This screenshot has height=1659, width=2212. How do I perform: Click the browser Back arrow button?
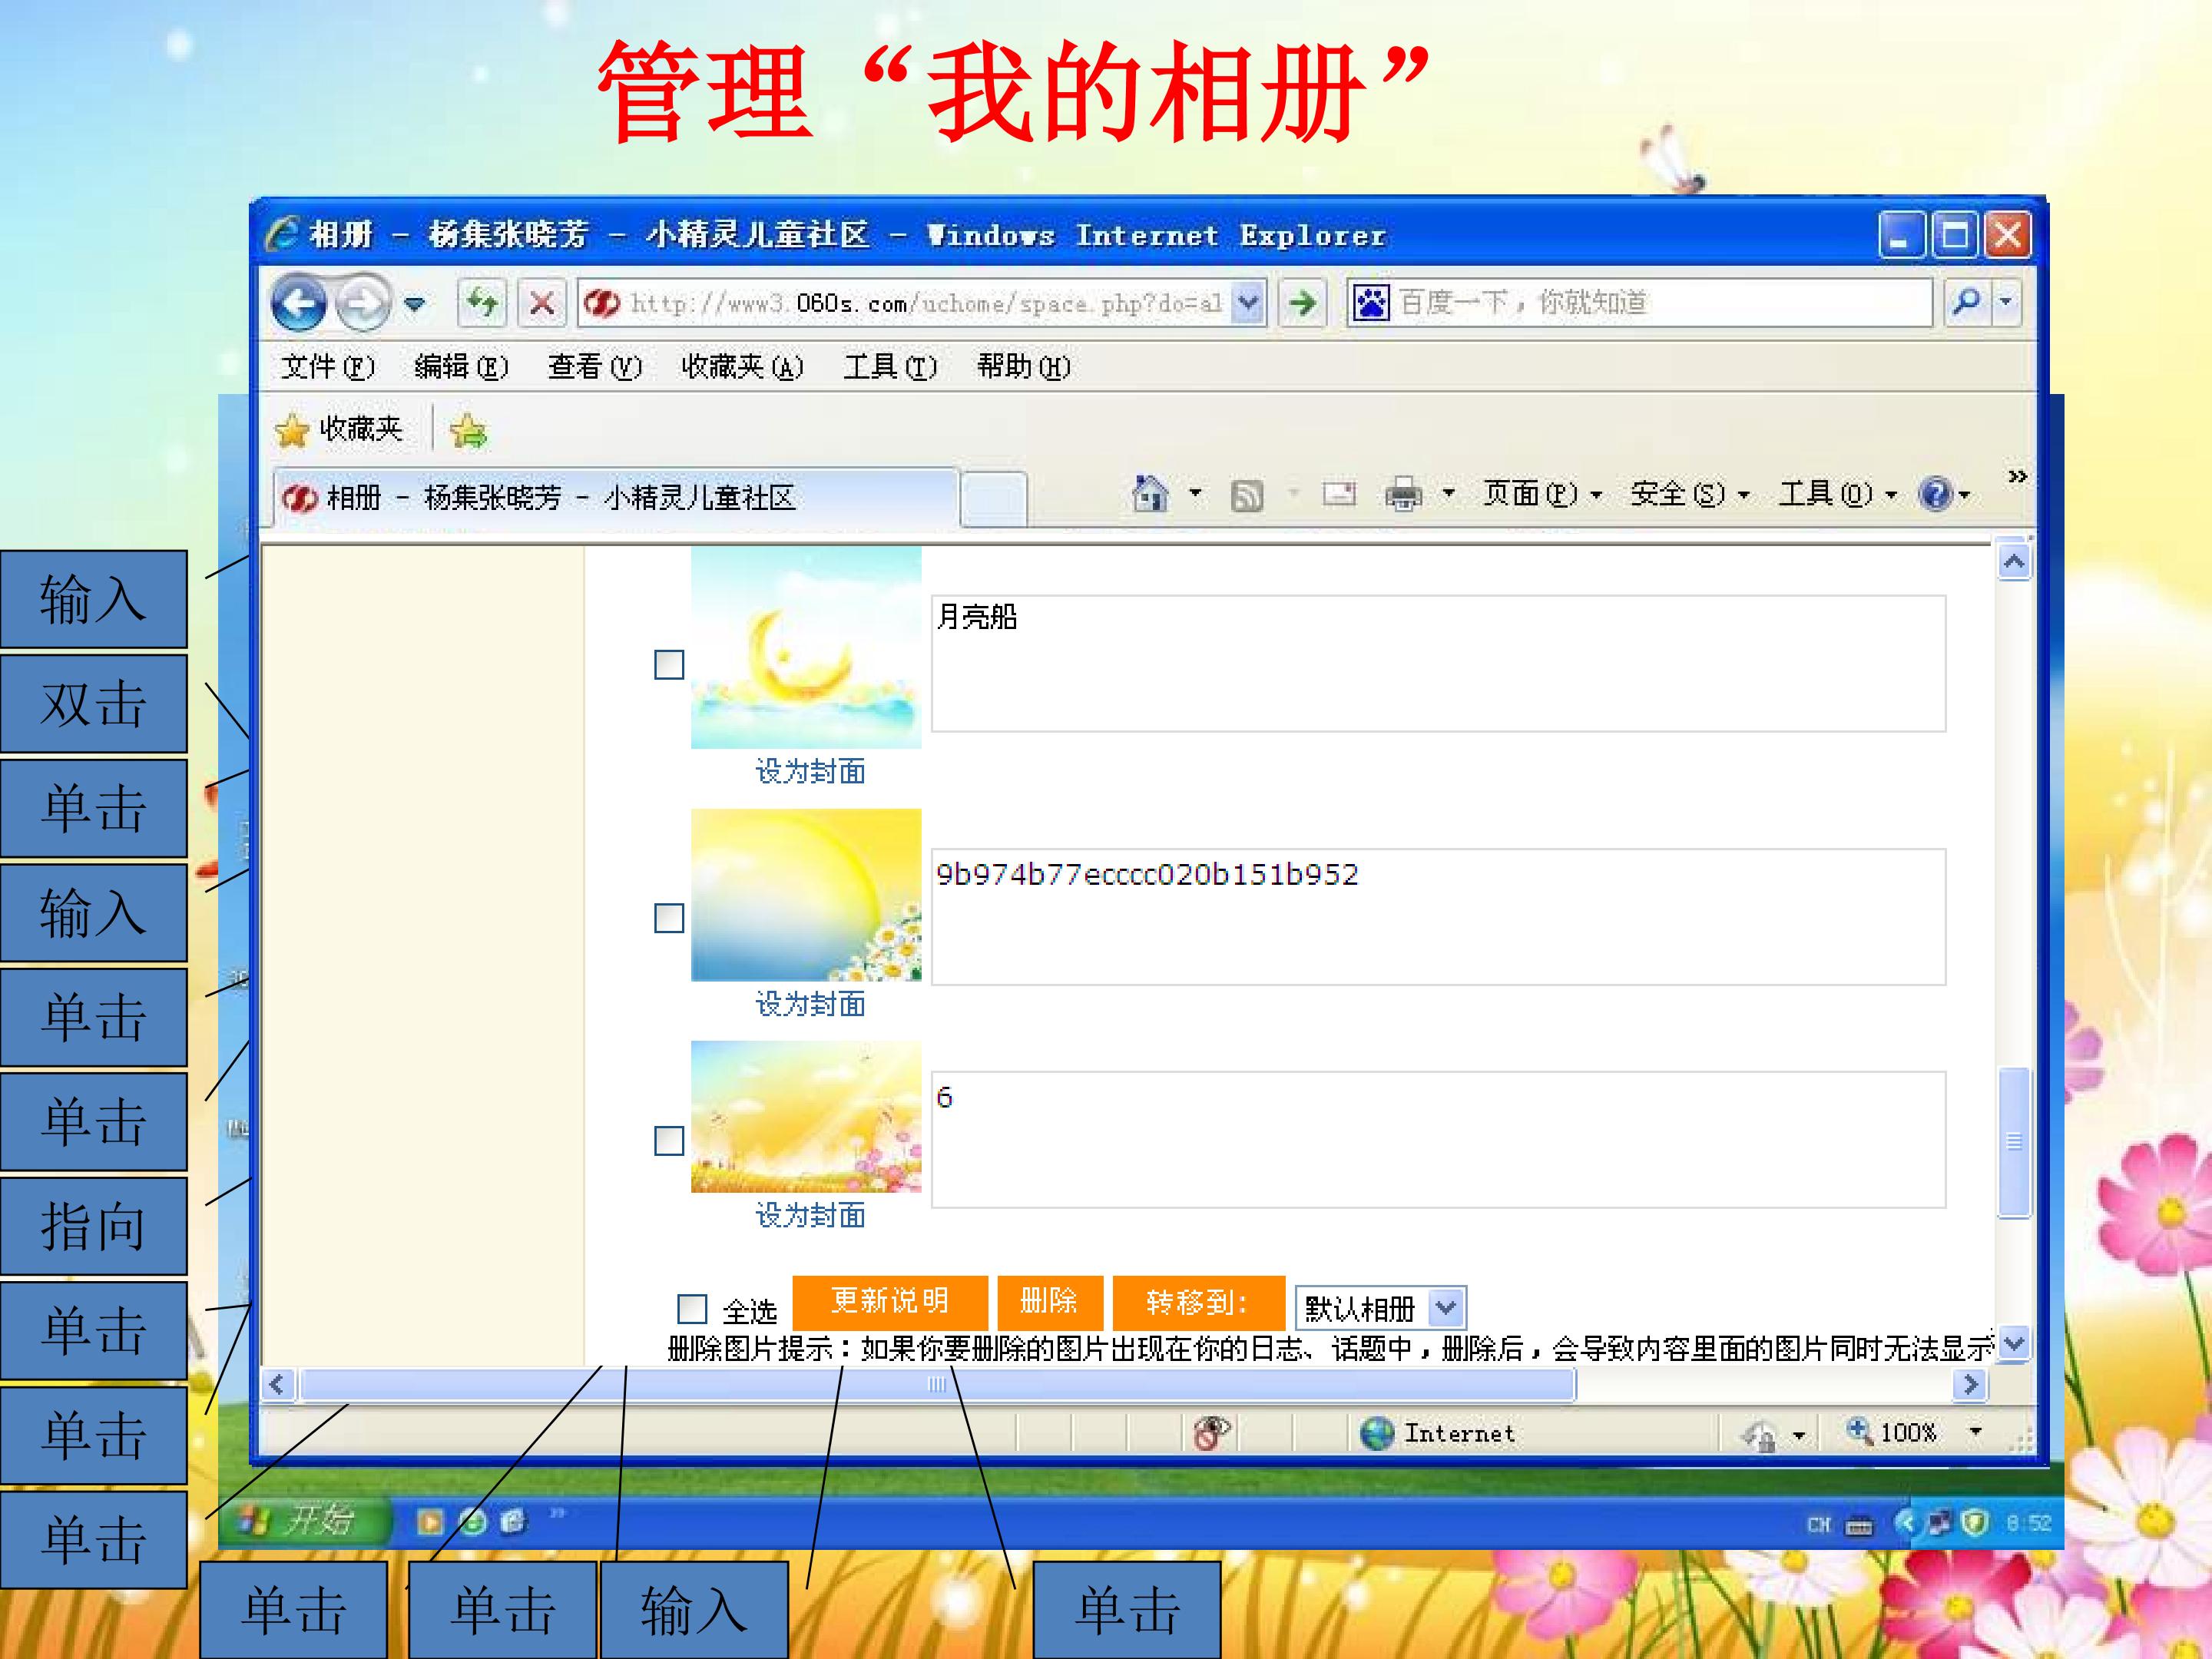pyautogui.click(x=298, y=303)
